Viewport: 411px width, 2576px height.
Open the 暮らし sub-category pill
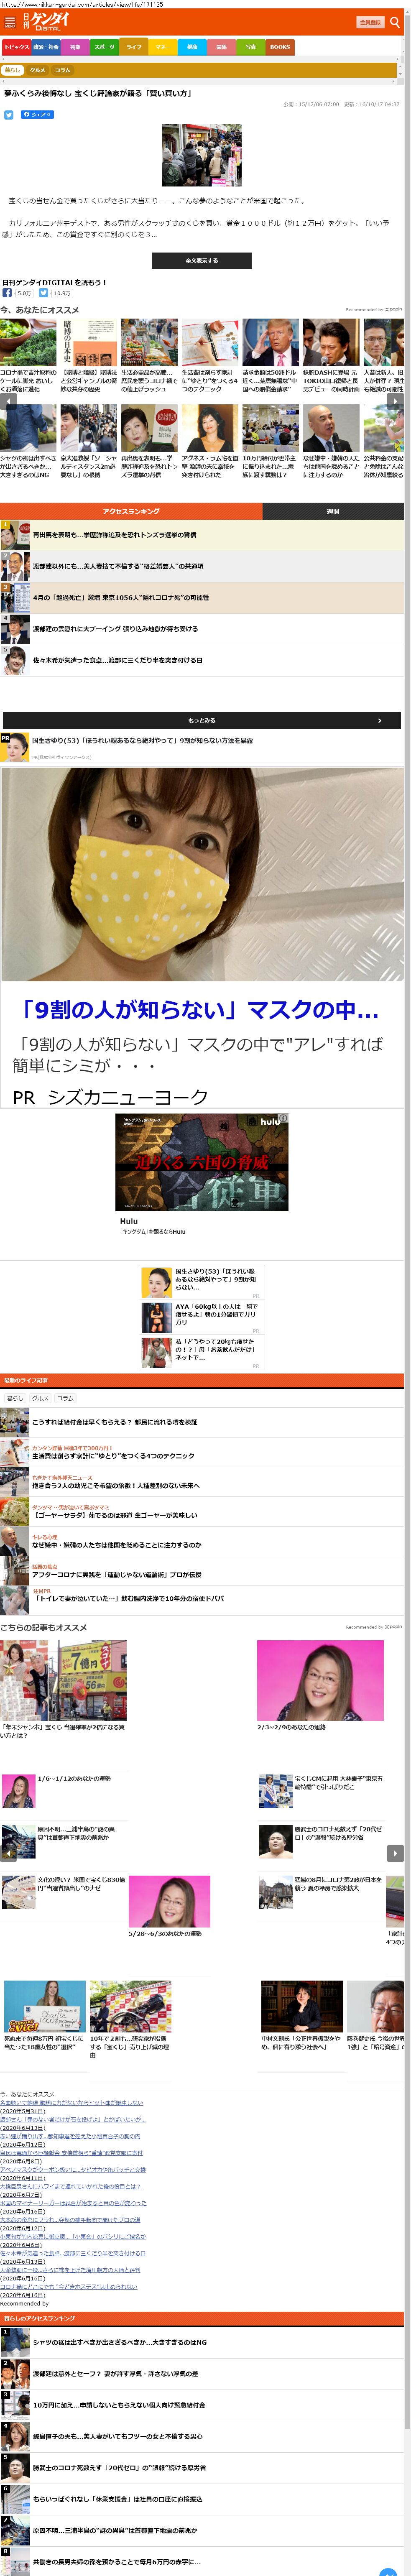click(x=12, y=70)
